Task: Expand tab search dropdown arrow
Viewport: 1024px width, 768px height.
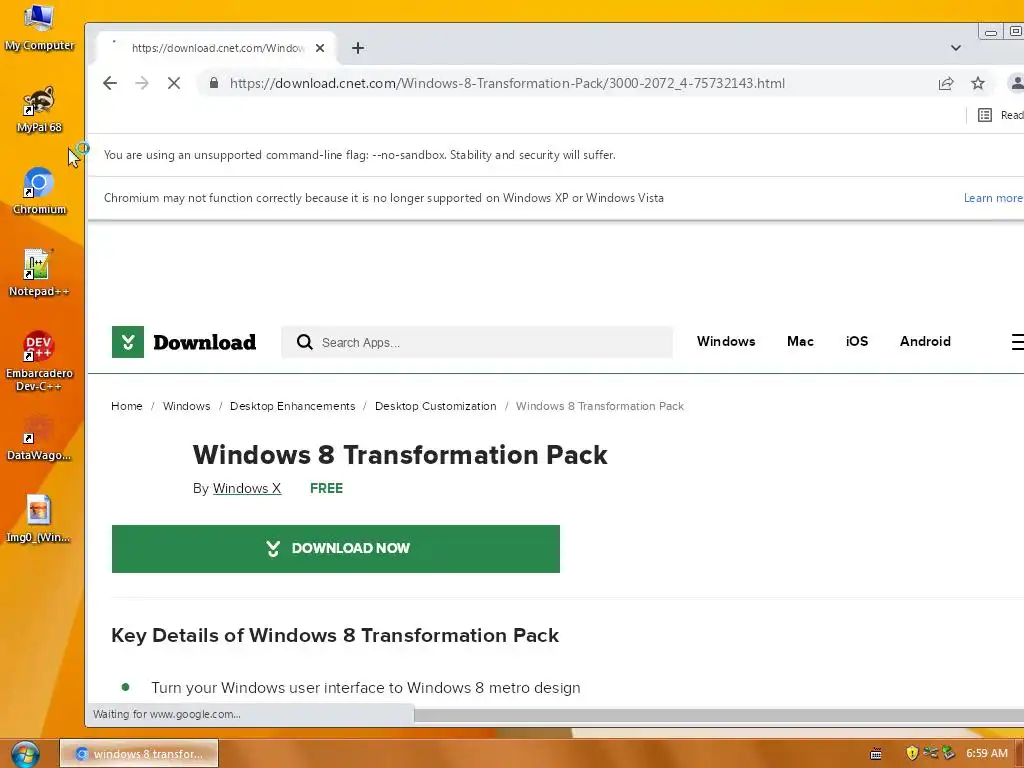Action: 955,48
